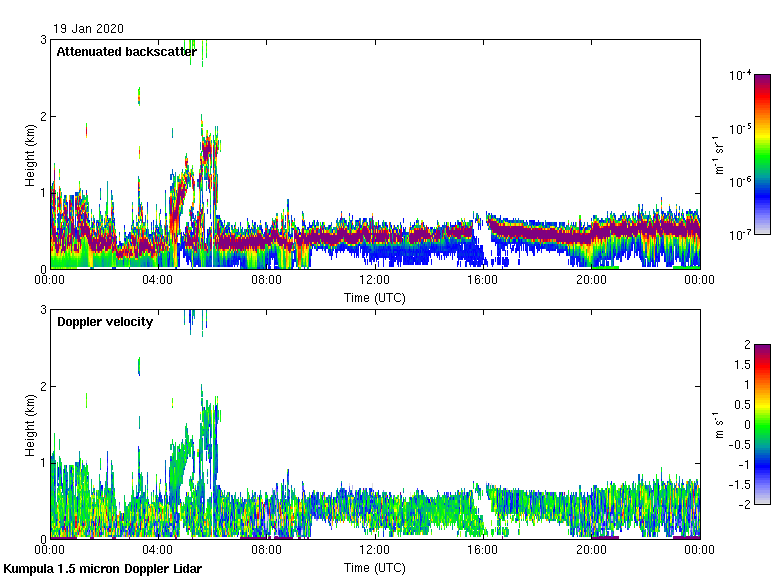Screen dimensions: 780x580
Task: Click the 10^-7 label on the backscatter colorbar
Action: (x=741, y=236)
